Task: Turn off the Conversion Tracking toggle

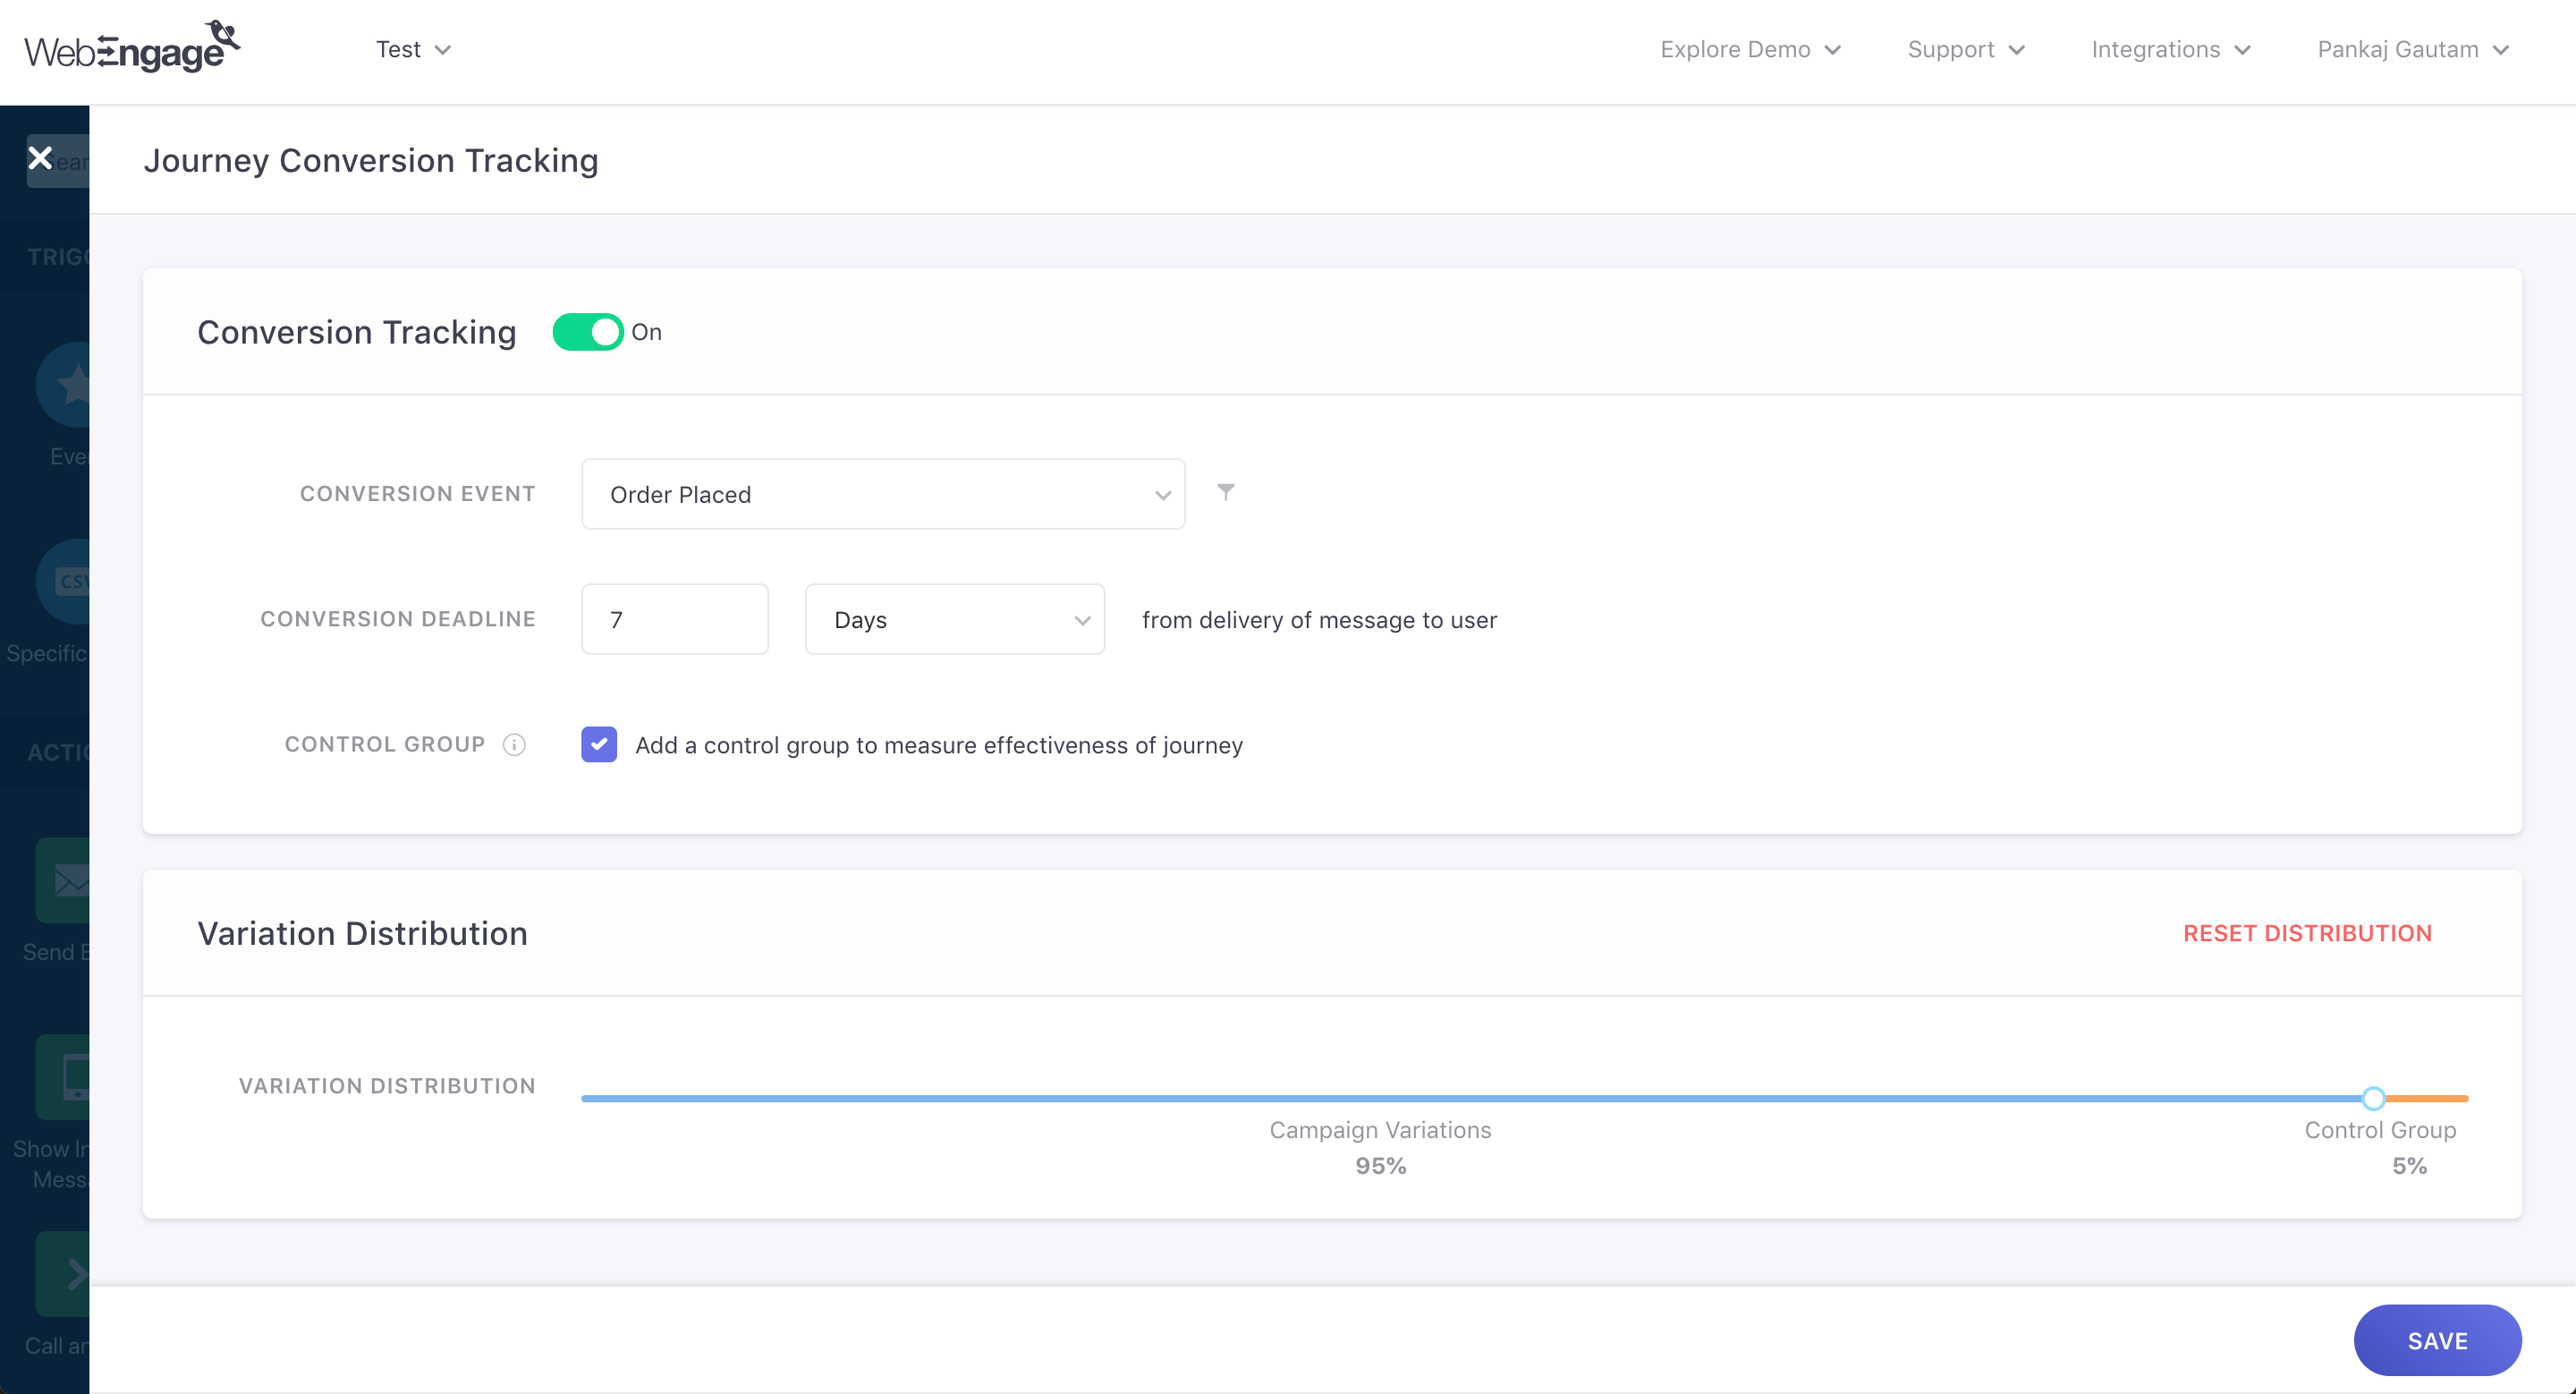Action: tap(588, 332)
